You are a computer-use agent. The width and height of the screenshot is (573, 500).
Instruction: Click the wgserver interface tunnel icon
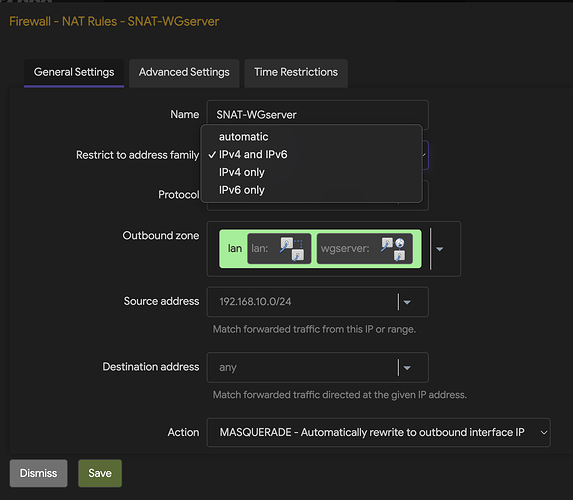coord(393,249)
